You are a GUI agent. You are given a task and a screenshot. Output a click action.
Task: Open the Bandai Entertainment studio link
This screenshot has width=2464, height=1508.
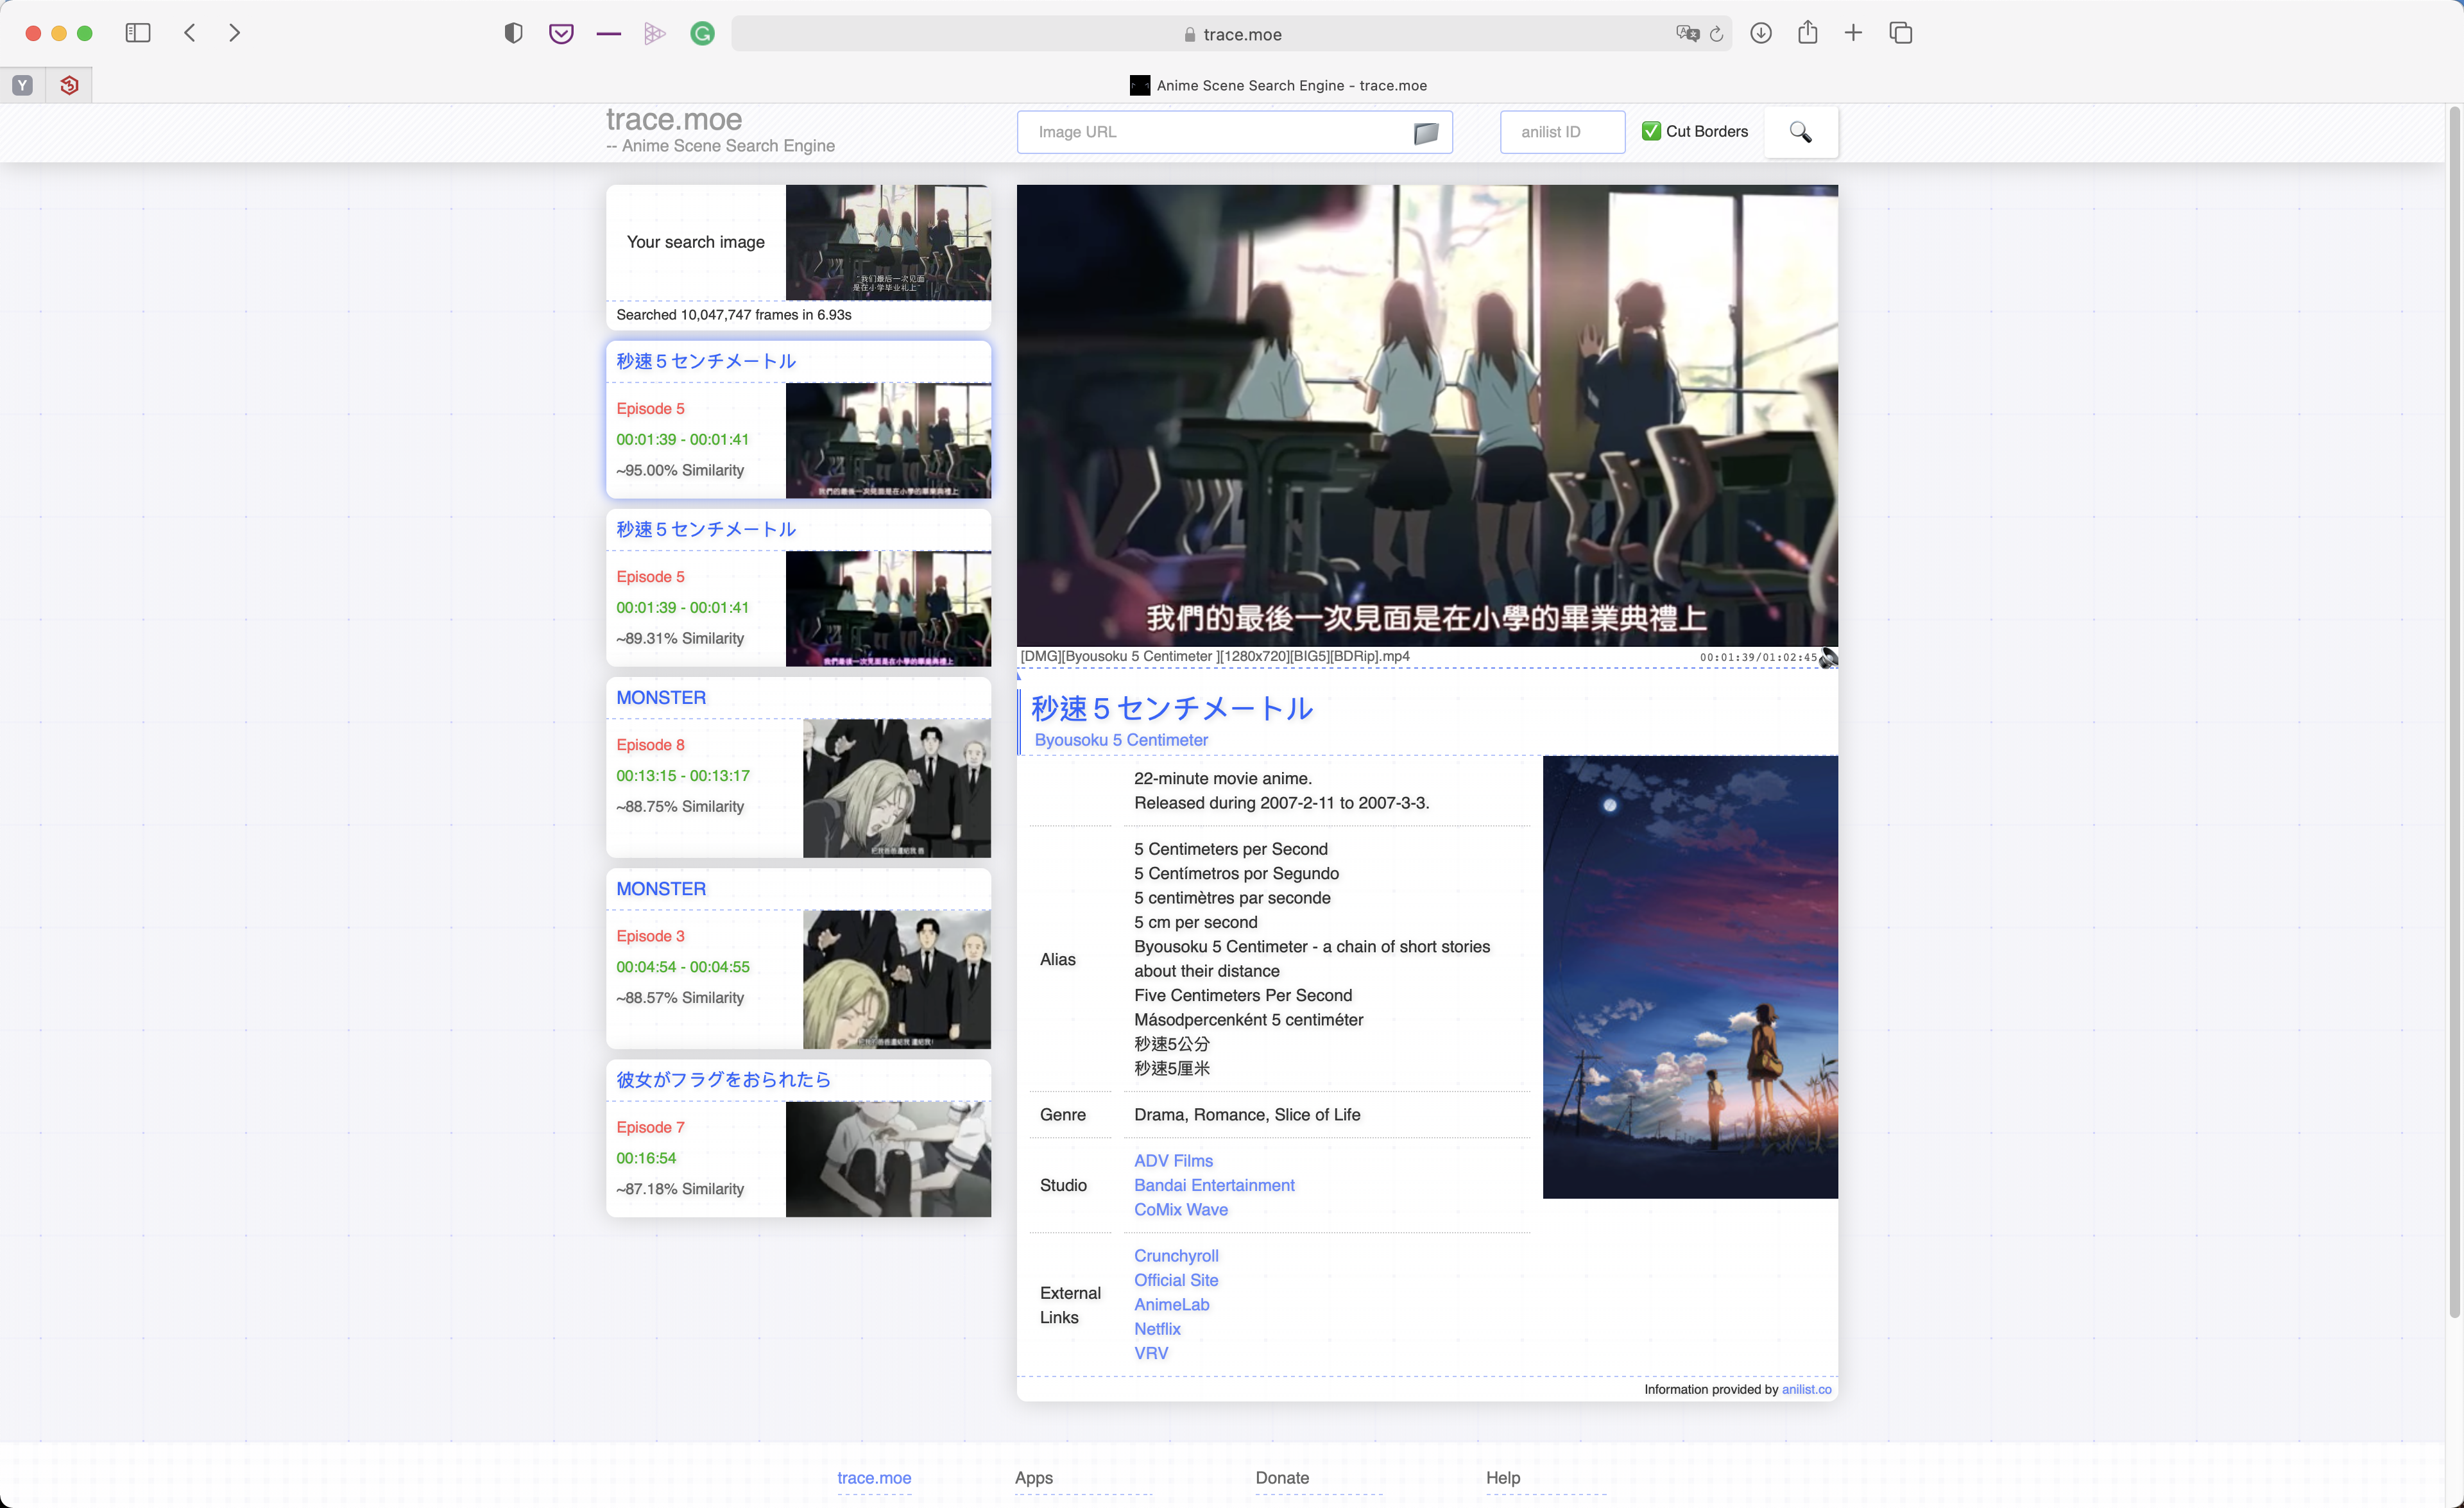[1214, 1185]
